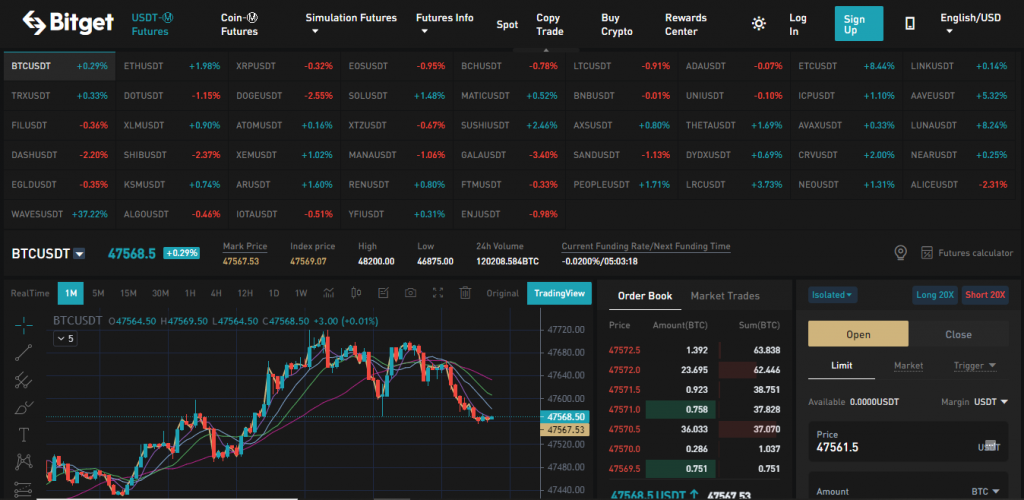Click the trash icon to clear drawings
Viewport: 1024px width, 500px height.
tap(465, 293)
